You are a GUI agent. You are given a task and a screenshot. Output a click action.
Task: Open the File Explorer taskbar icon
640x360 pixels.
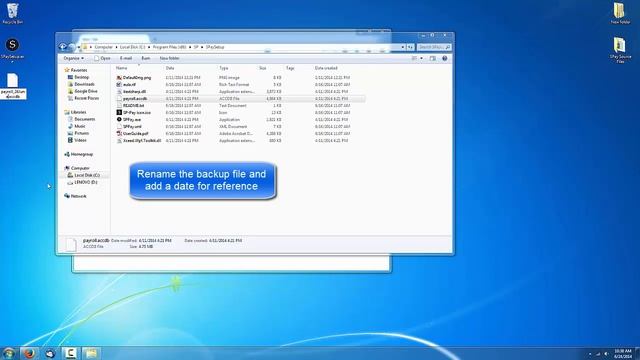(x=91, y=353)
